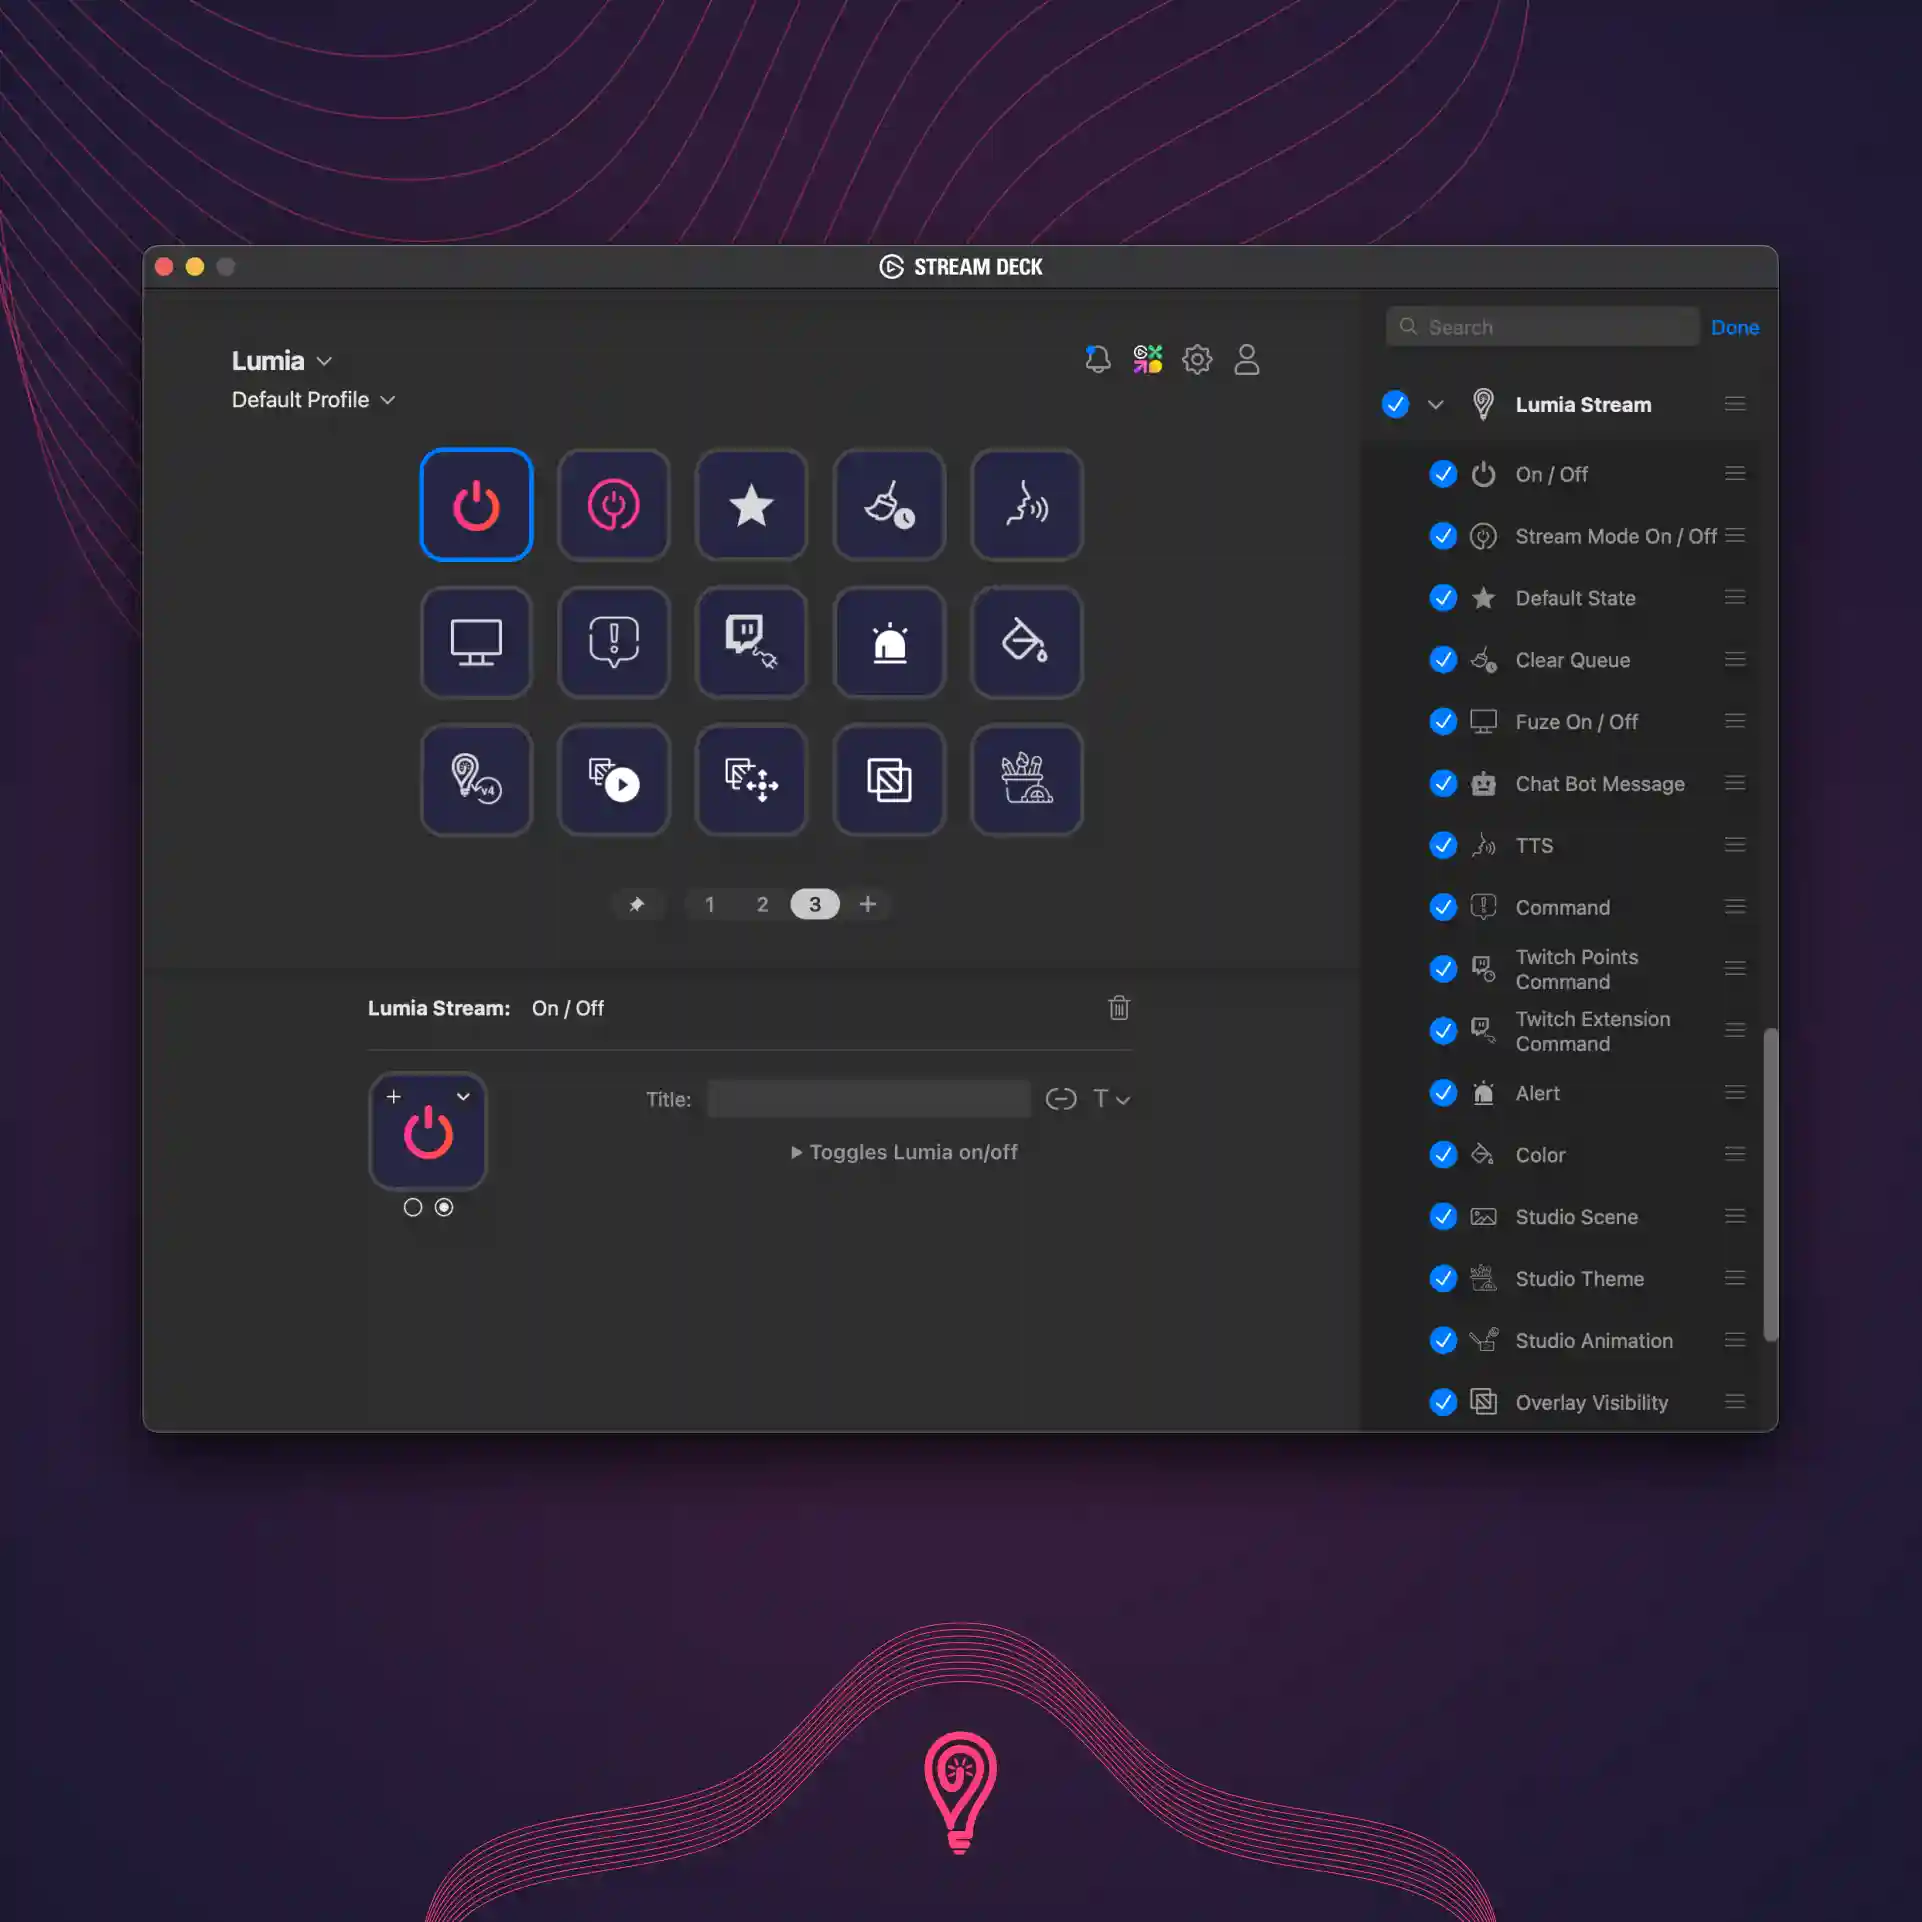Select the Color paint bucket key
Viewport: 1922px width, 1922px height.
tap(1027, 642)
